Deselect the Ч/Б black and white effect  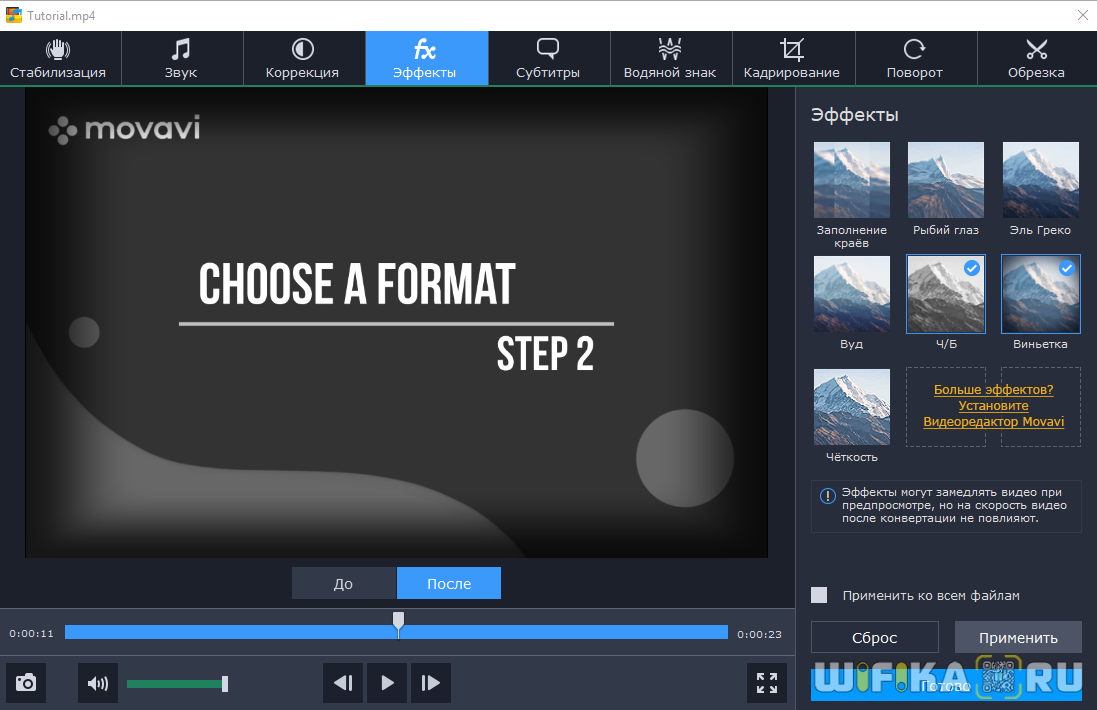[945, 294]
